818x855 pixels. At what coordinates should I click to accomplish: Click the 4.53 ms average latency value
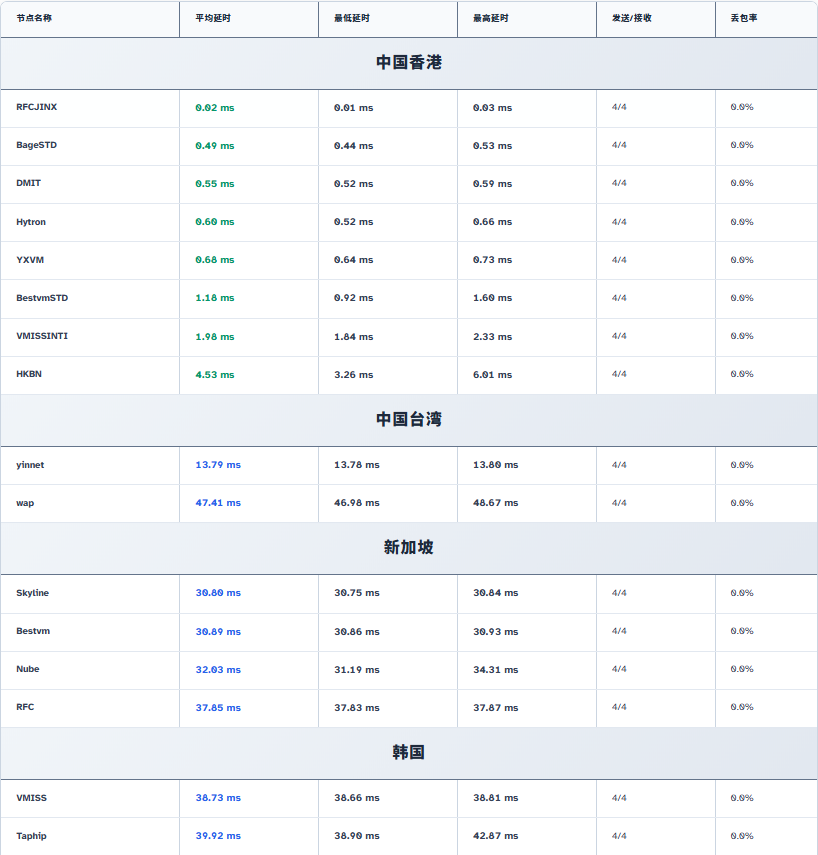(215, 375)
